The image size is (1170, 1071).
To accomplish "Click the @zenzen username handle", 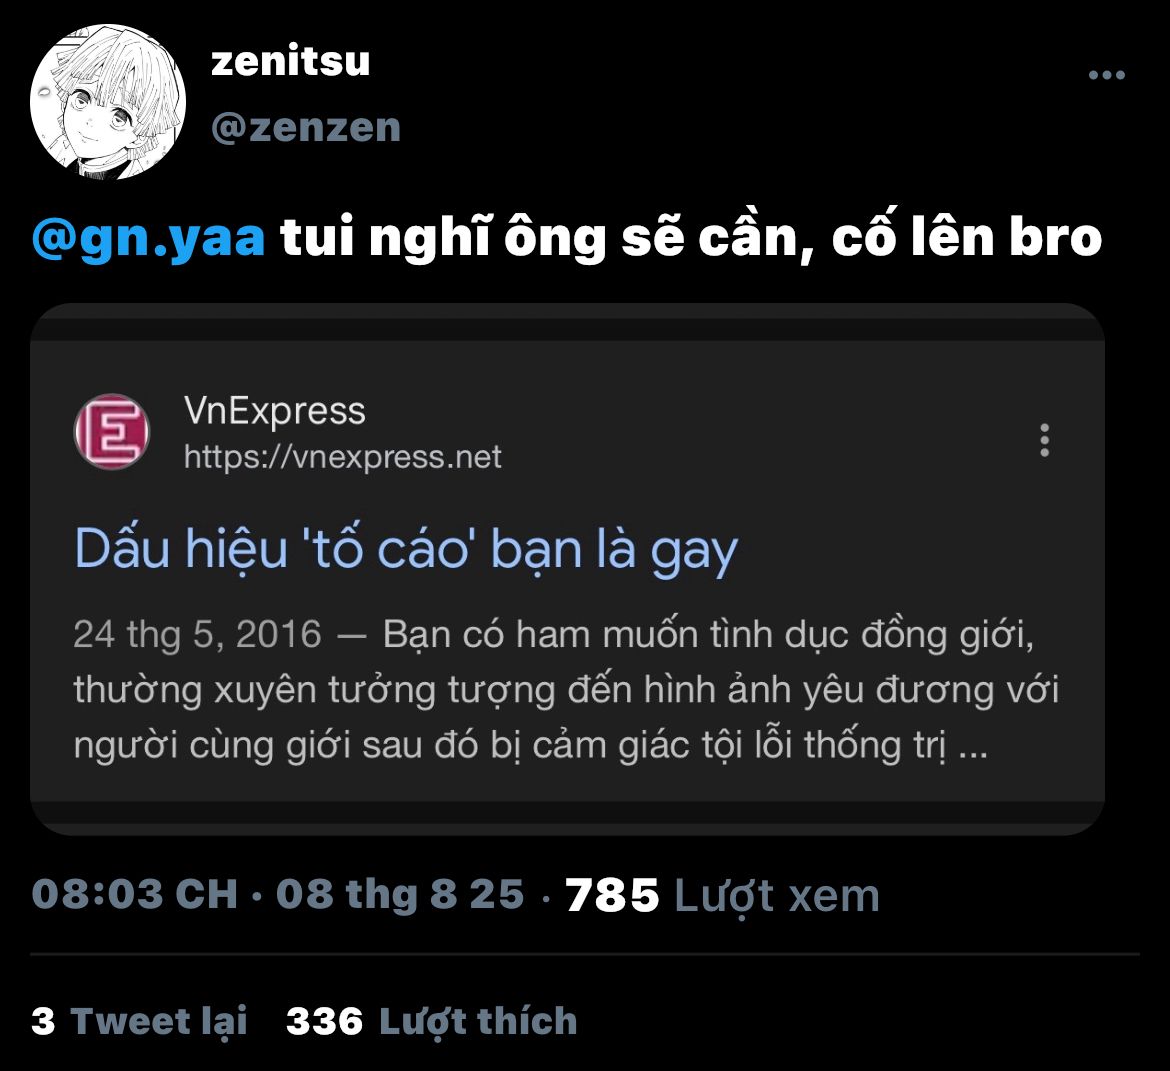I will 306,127.
